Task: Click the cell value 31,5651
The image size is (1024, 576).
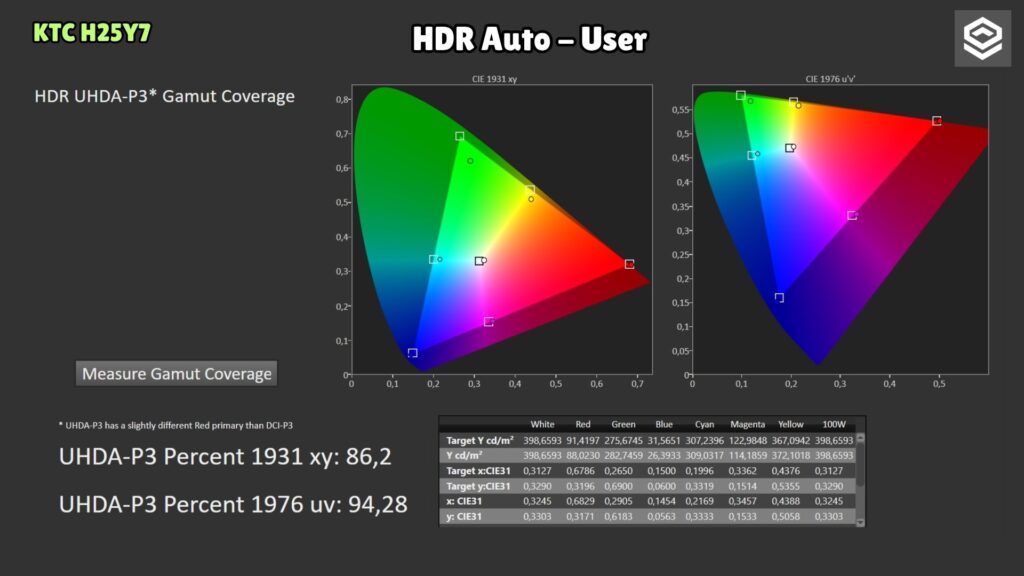Action: [664, 440]
